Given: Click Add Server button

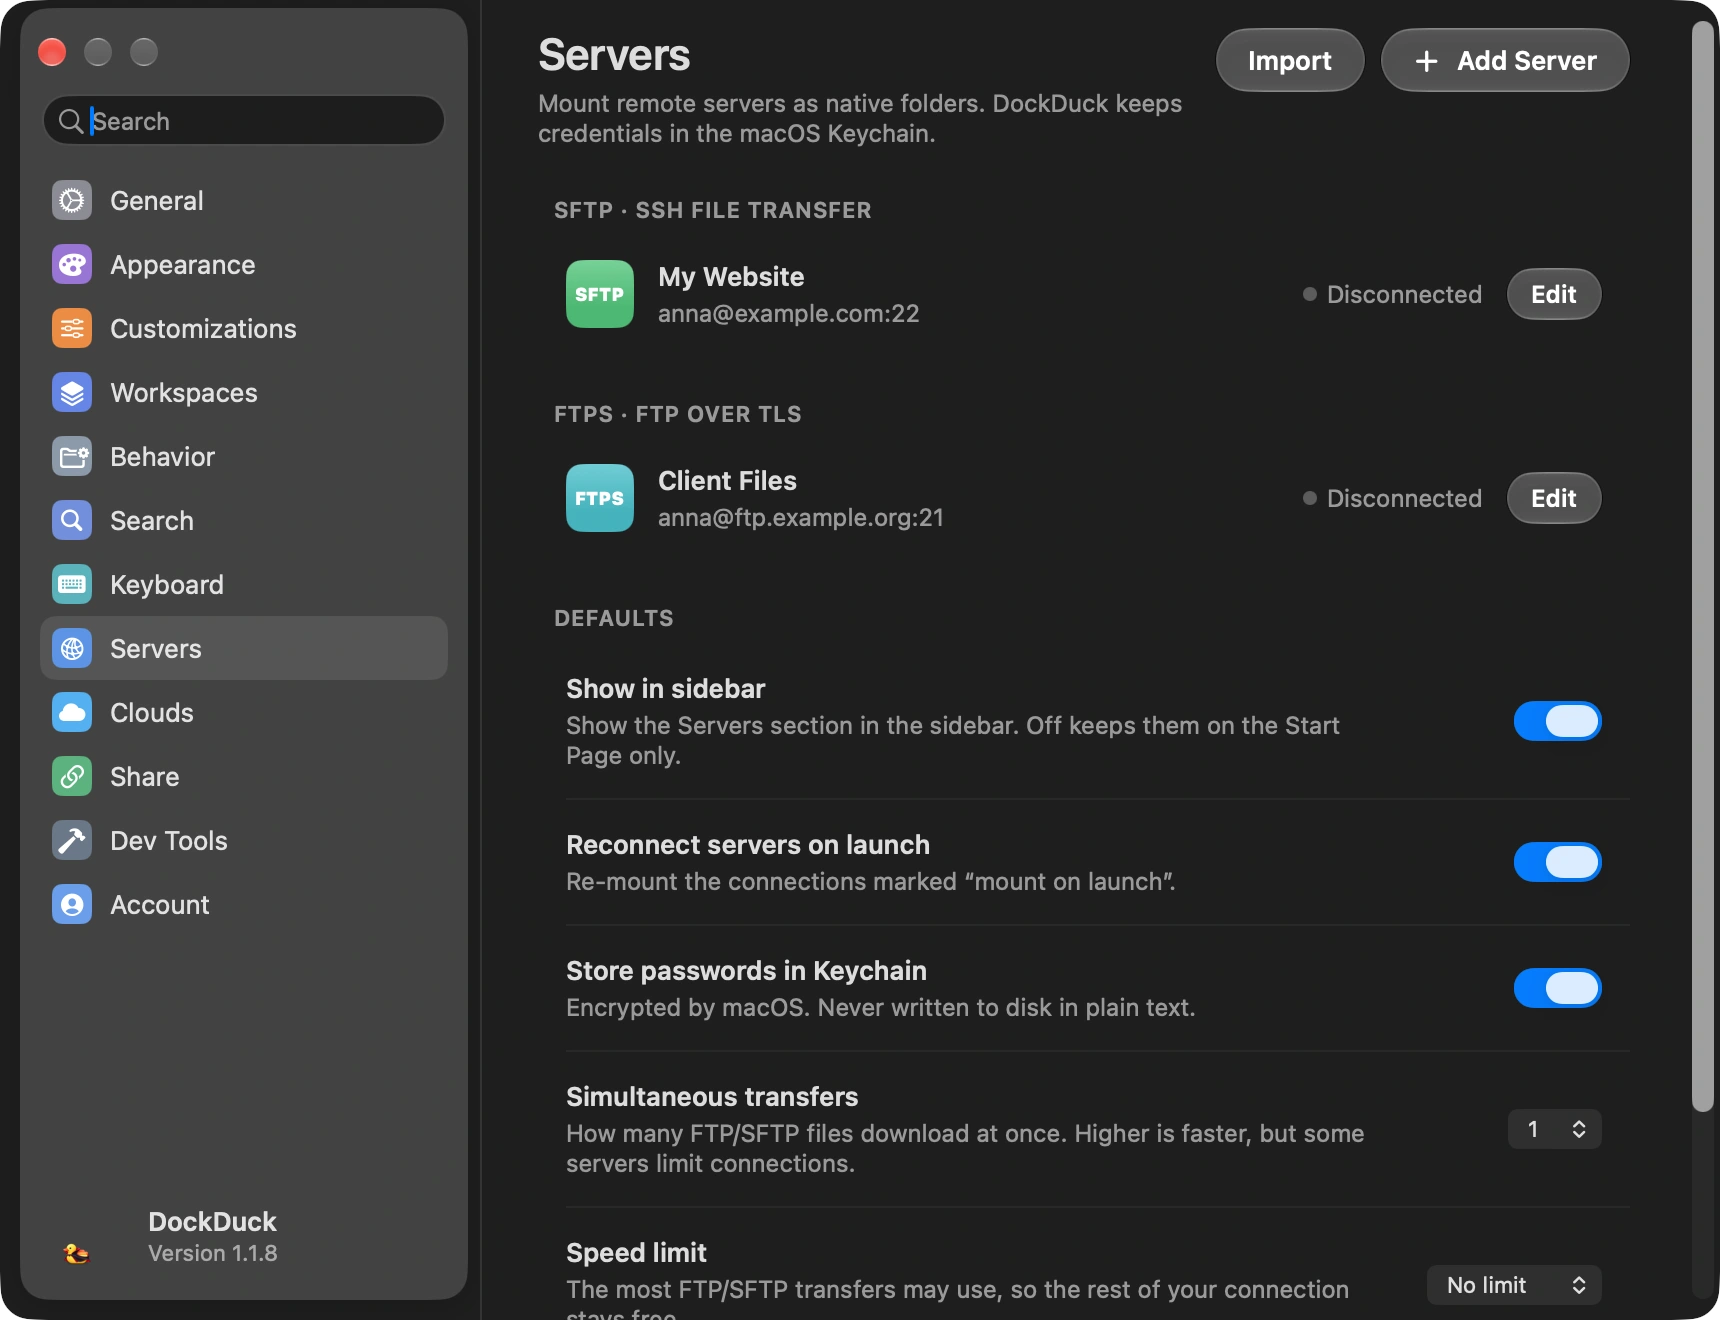Looking at the screenshot, I should point(1505,60).
